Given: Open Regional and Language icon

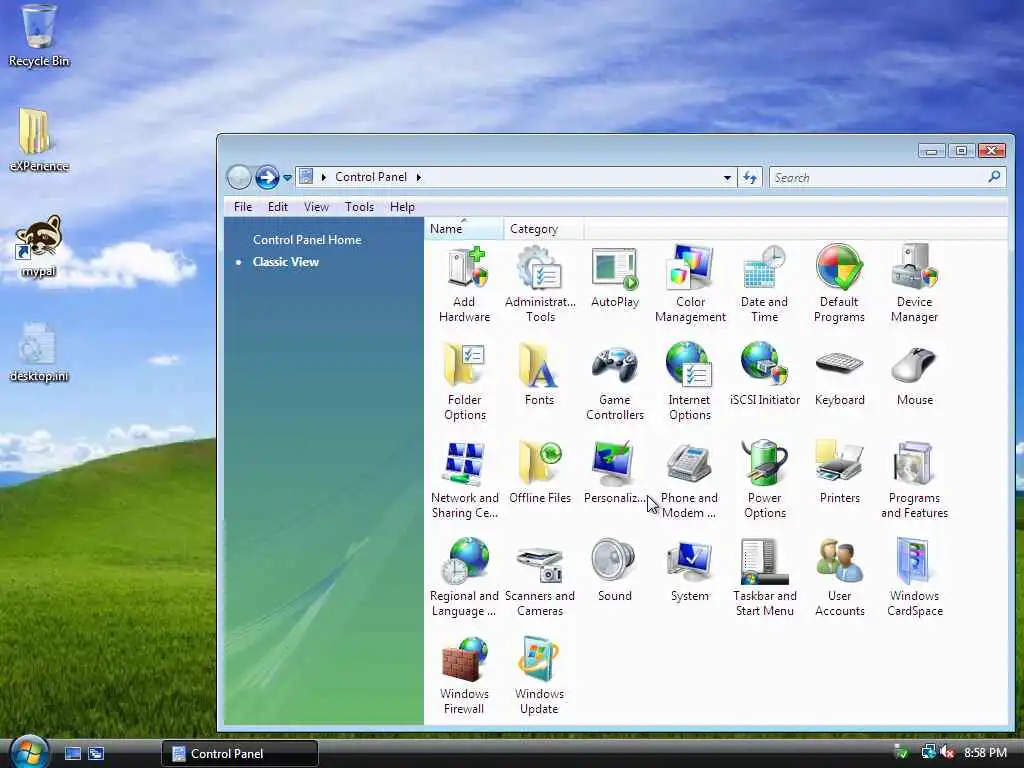Looking at the screenshot, I should pyautogui.click(x=465, y=577).
